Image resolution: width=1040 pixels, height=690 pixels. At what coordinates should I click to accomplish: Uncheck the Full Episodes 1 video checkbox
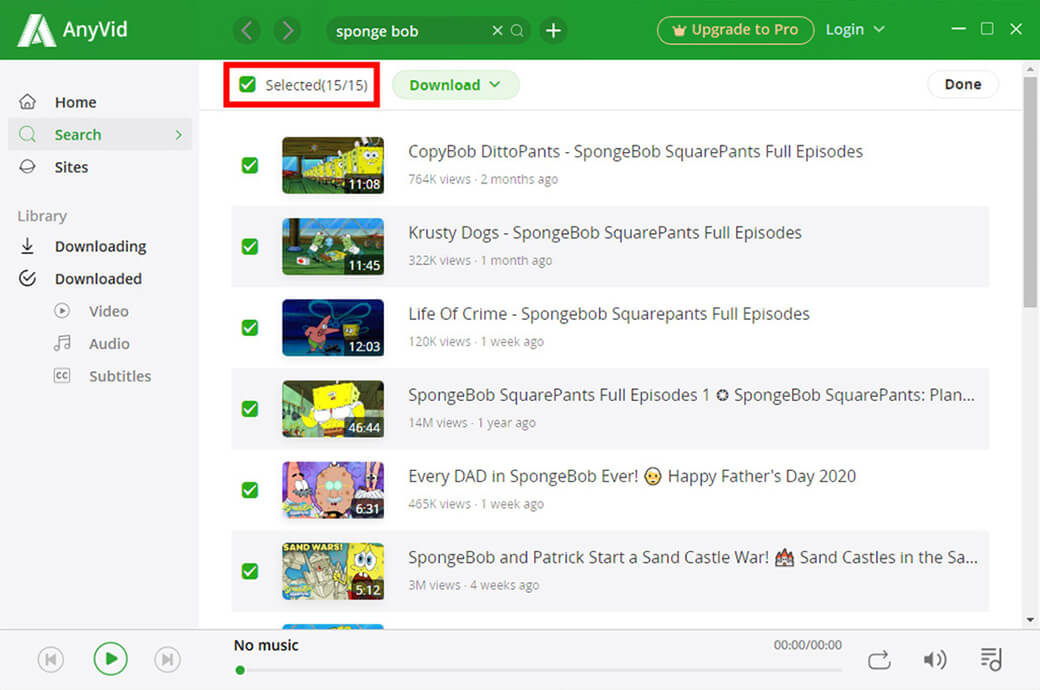point(249,409)
